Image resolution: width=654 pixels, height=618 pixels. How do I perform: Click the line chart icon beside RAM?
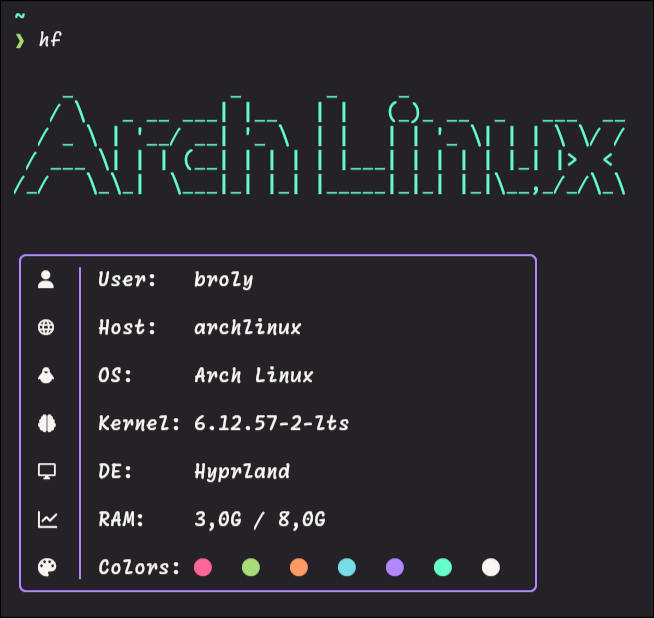pyautogui.click(x=46, y=519)
